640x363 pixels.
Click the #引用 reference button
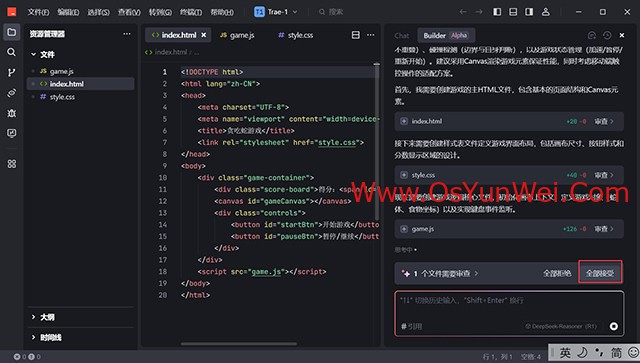411,326
